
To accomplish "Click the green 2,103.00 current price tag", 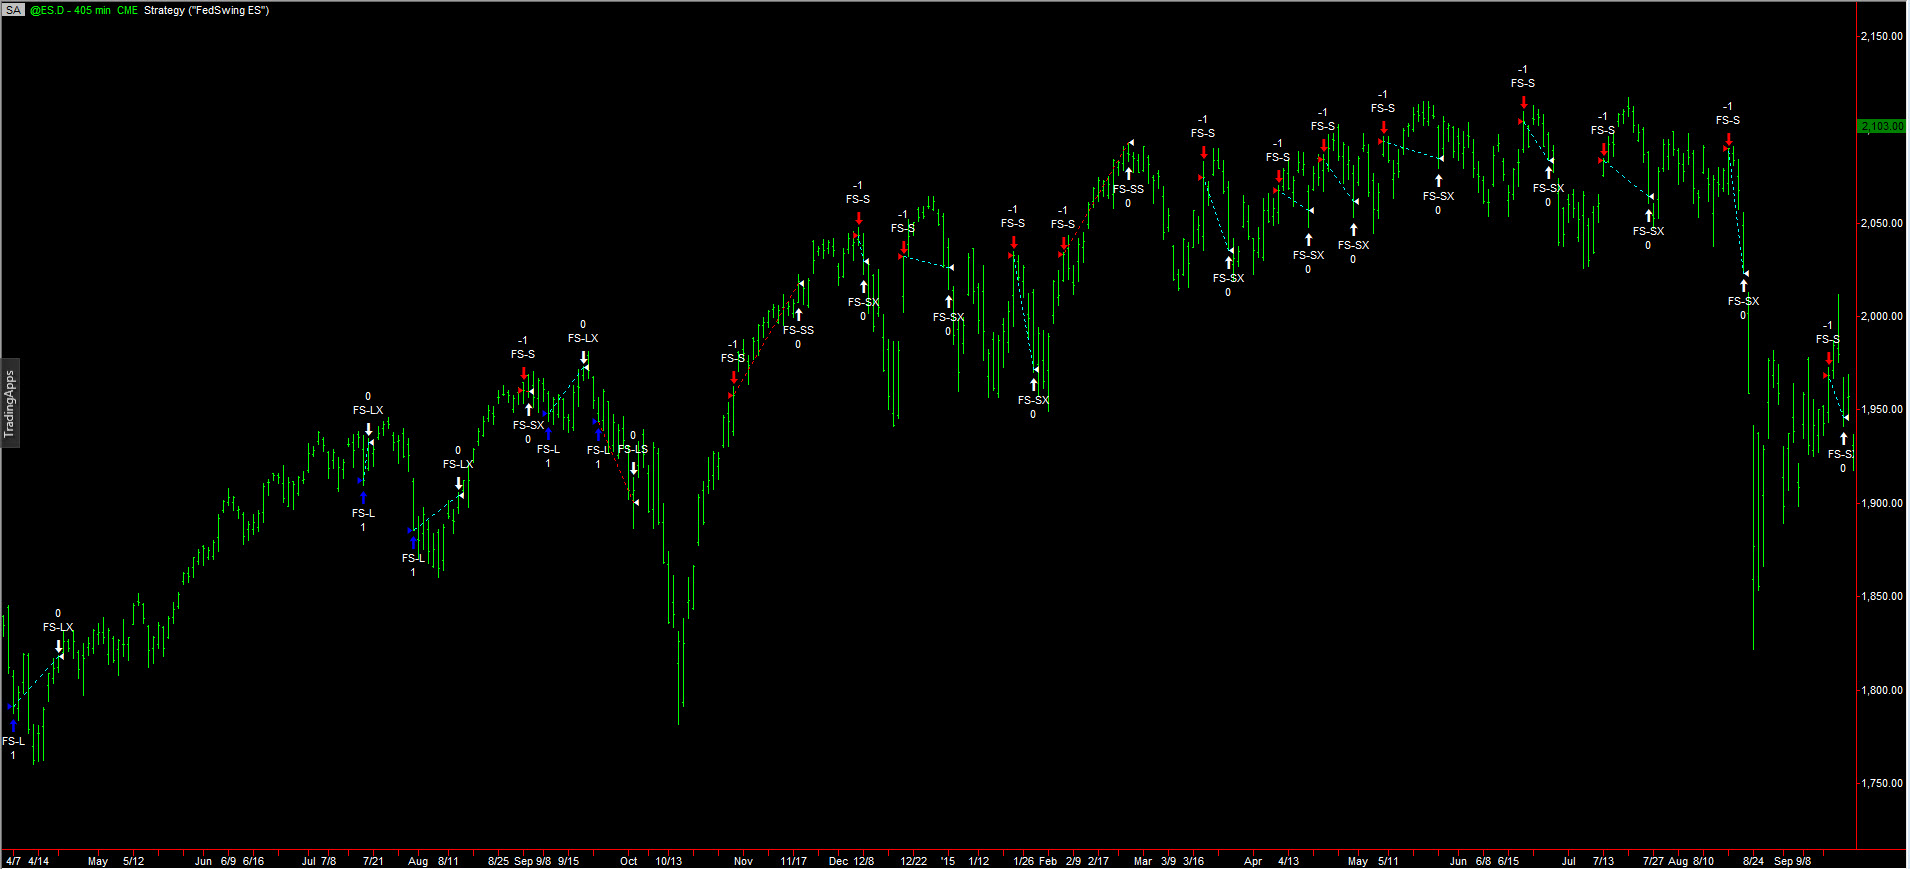I will 1882,126.
